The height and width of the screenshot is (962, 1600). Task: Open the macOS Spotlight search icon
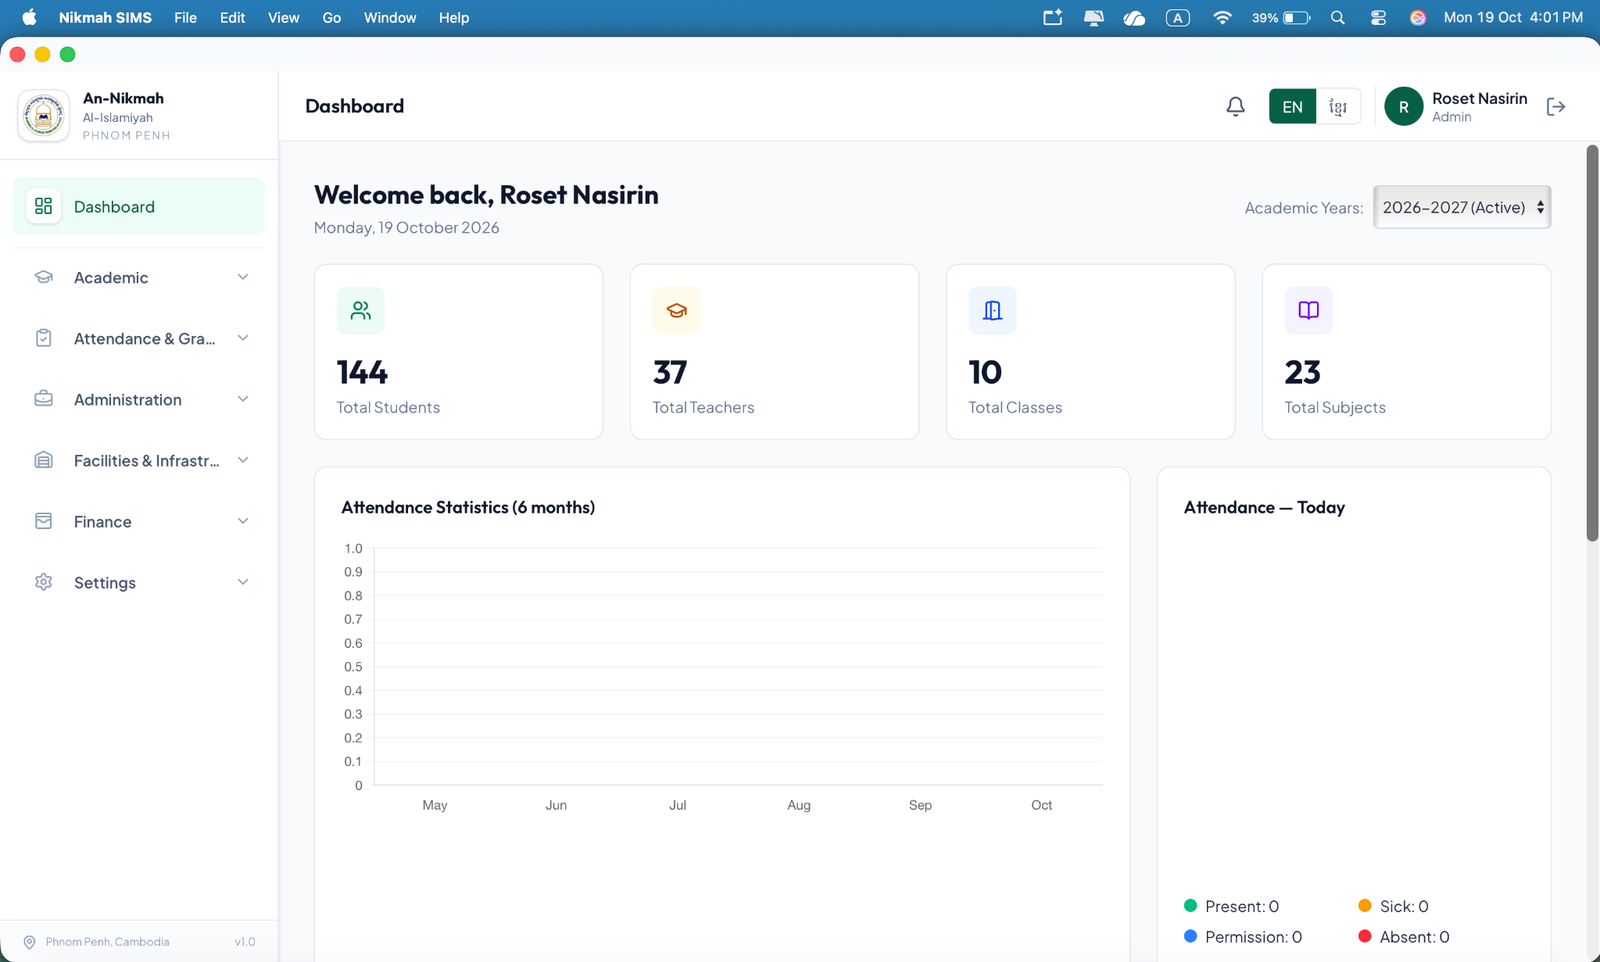tap(1337, 18)
